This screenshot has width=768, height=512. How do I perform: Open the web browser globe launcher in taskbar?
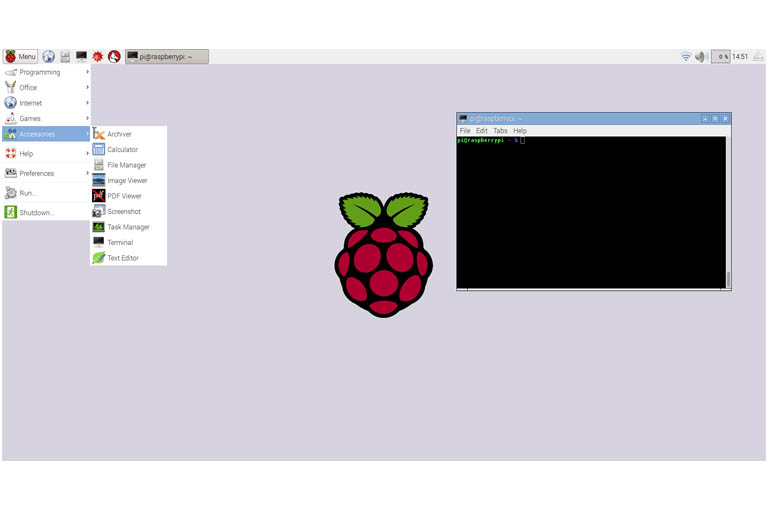tap(48, 57)
